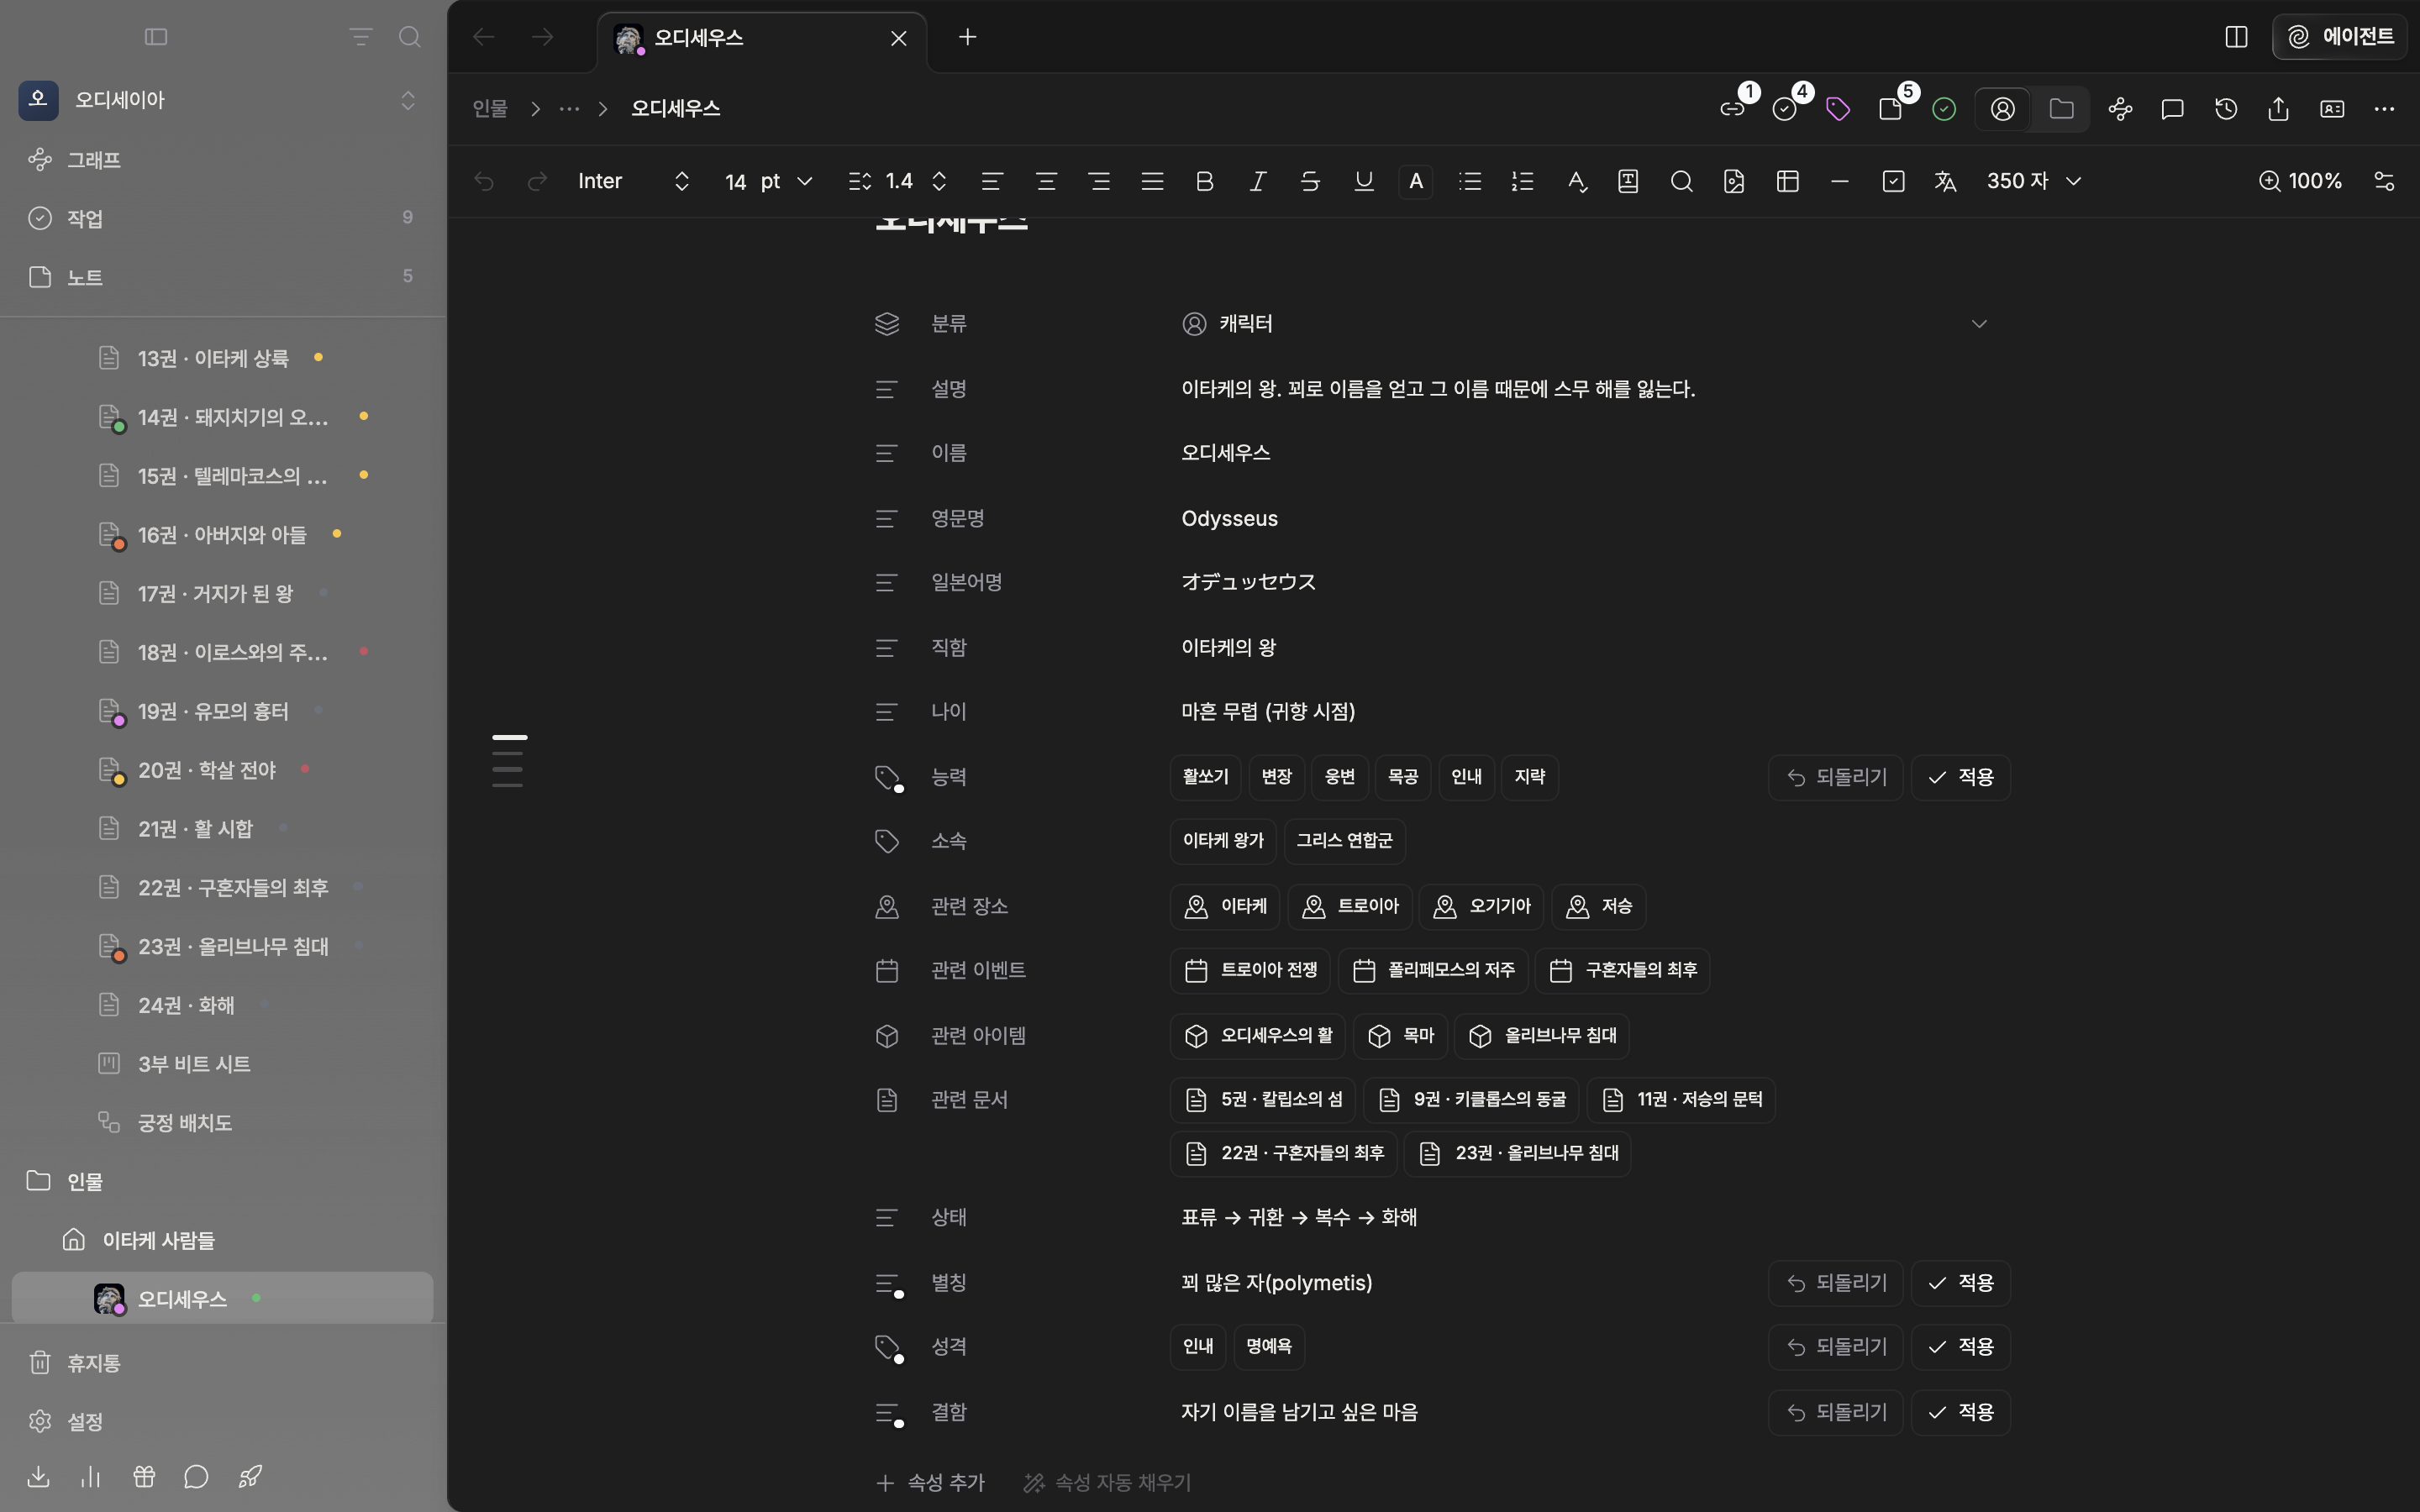Open the comments bubble icon in header
This screenshot has height=1512, width=2420.
[x=2172, y=109]
